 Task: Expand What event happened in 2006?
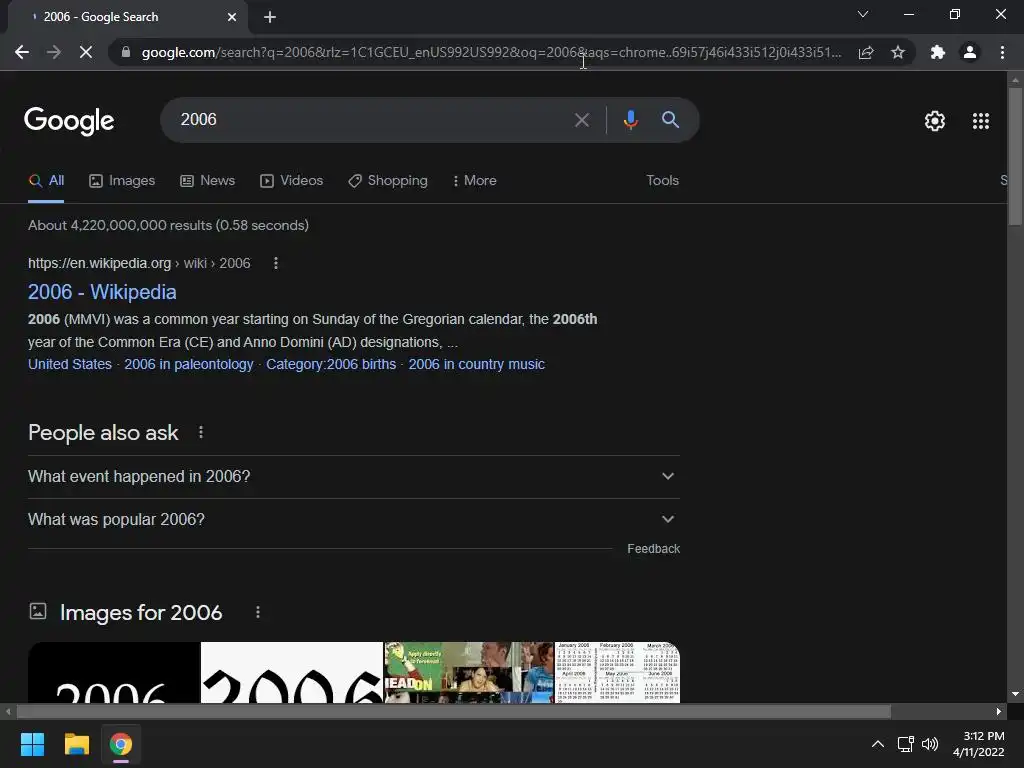[353, 477]
